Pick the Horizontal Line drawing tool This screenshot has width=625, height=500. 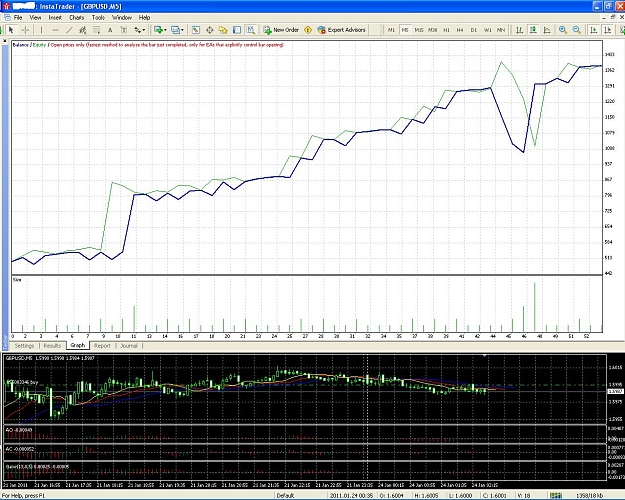pos(55,30)
